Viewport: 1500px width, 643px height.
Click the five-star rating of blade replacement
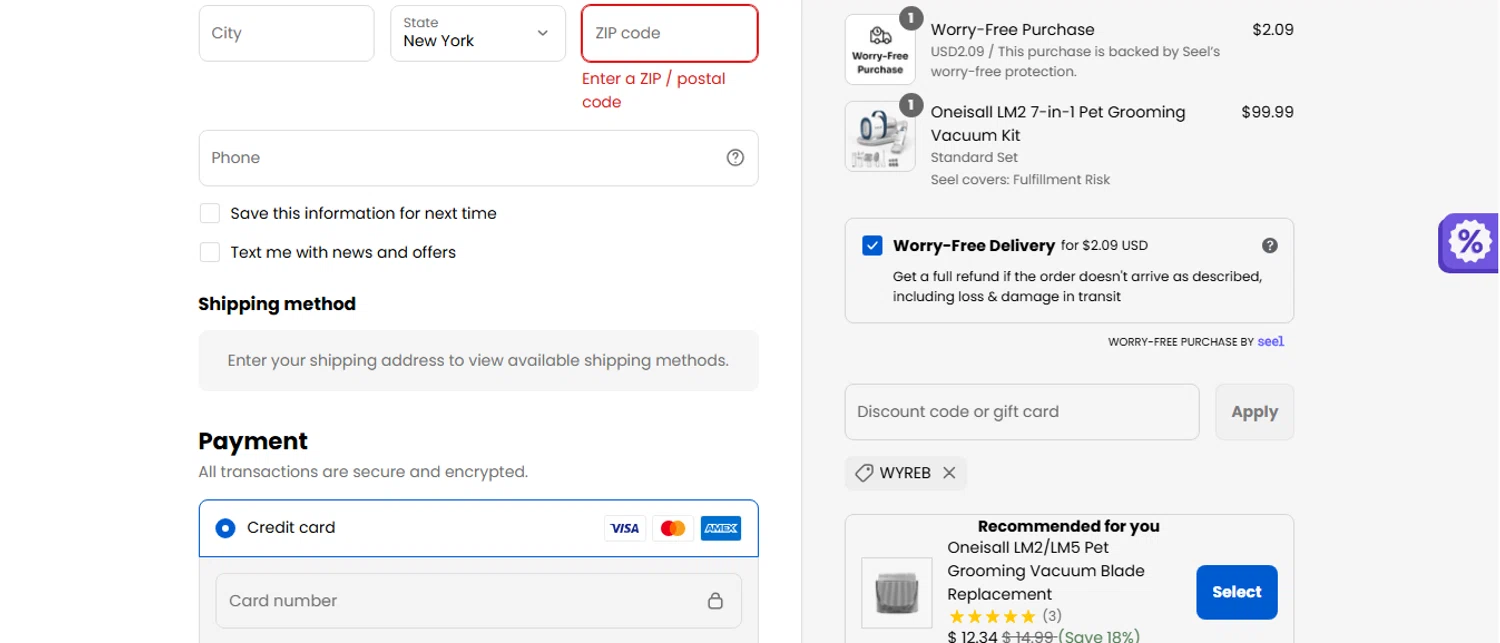992,616
